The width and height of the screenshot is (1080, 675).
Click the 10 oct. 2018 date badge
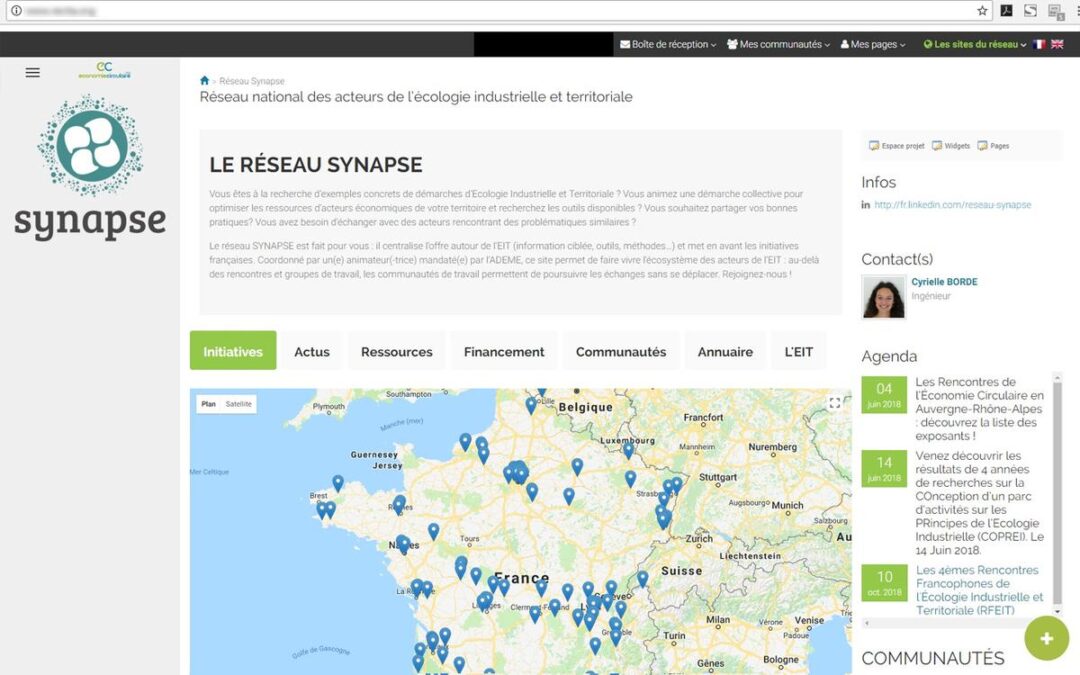tap(884, 582)
